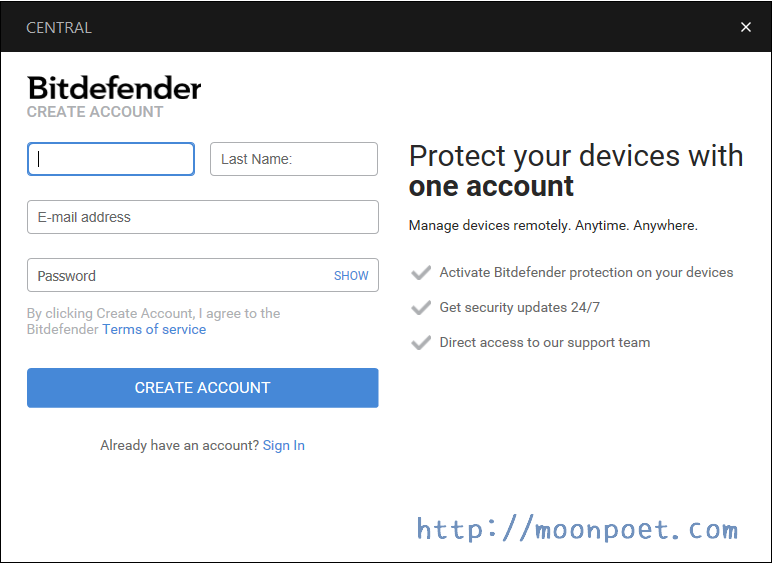Screen dimensions: 772x563
Task: Focus the first name input field
Action: [x=111, y=159]
